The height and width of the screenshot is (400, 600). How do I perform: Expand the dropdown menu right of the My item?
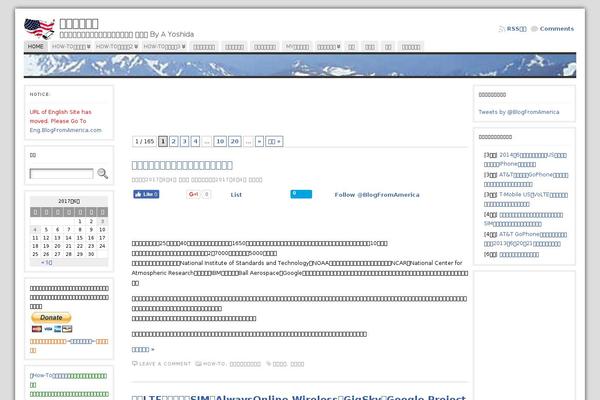[x=328, y=47]
